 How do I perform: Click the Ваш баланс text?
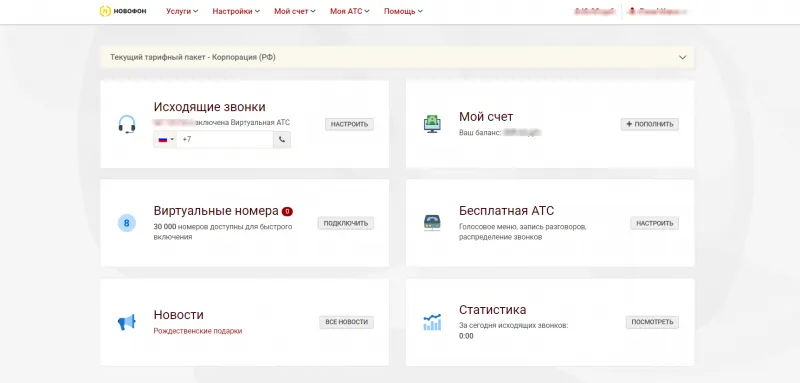pos(480,133)
